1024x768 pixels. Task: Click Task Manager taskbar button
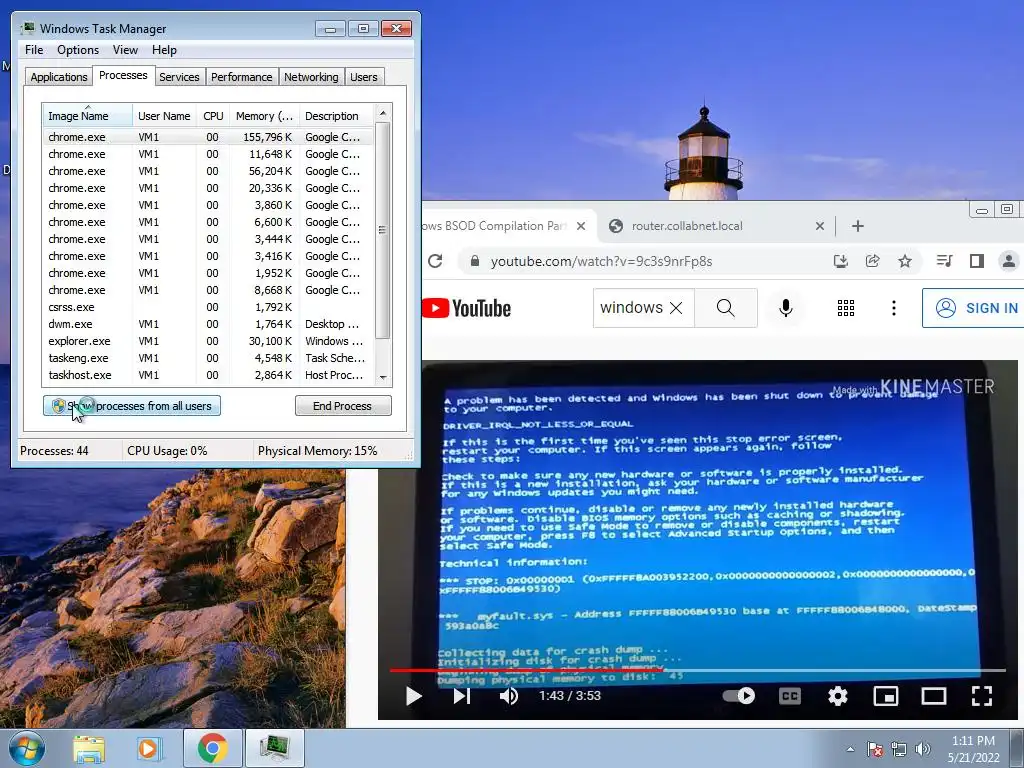274,748
